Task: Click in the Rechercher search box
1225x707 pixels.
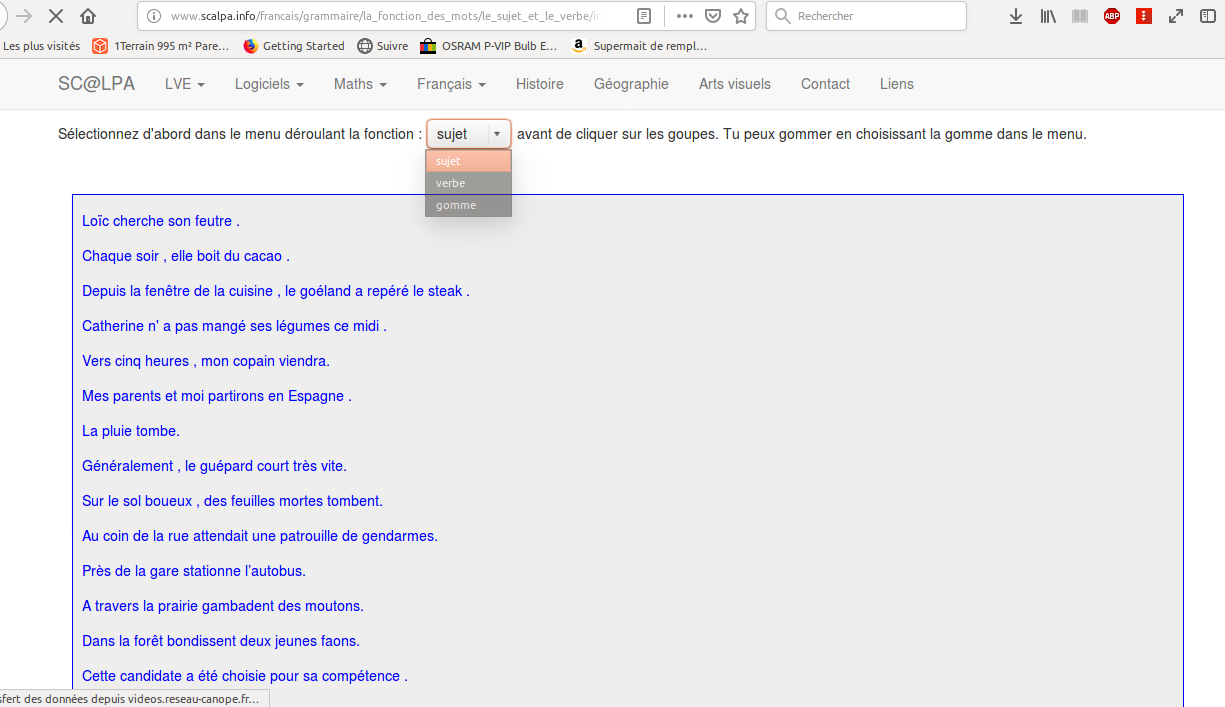Action: [866, 16]
